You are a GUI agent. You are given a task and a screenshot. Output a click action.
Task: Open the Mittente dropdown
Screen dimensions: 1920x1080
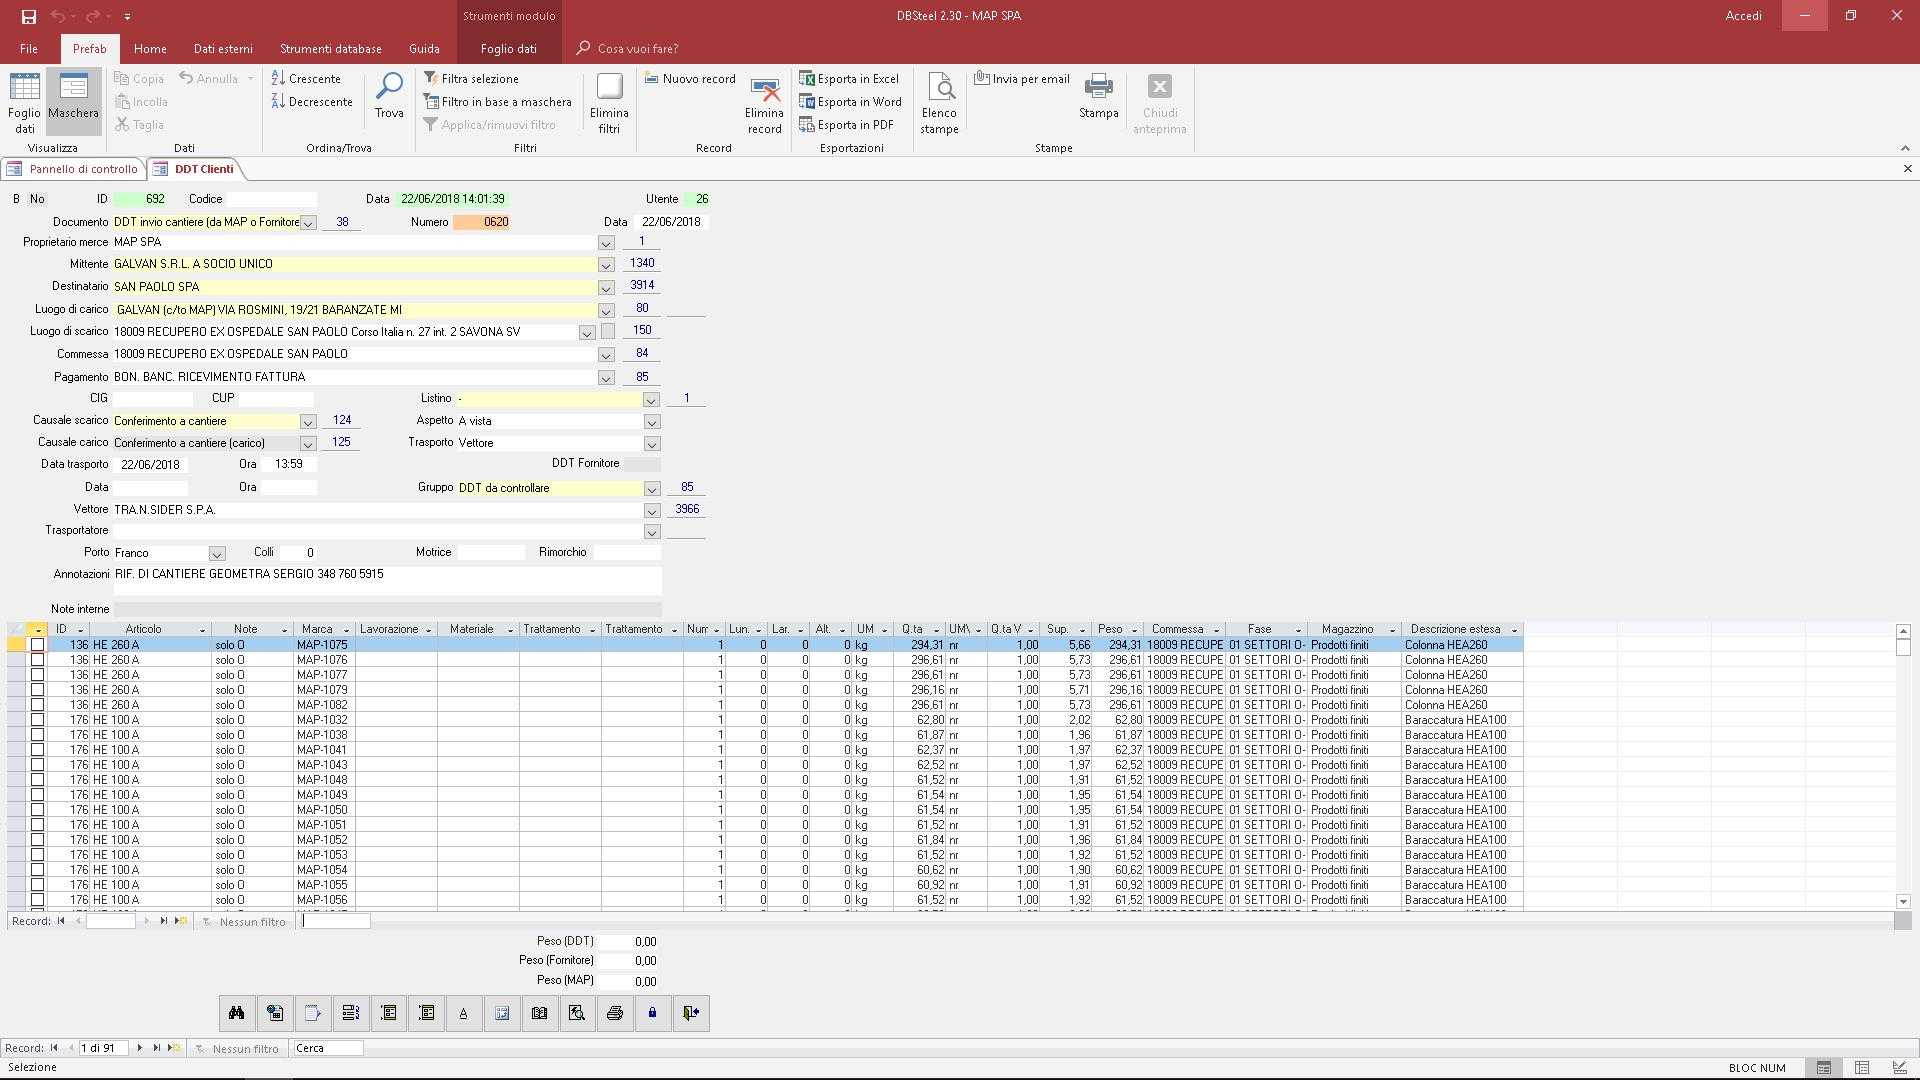[606, 265]
